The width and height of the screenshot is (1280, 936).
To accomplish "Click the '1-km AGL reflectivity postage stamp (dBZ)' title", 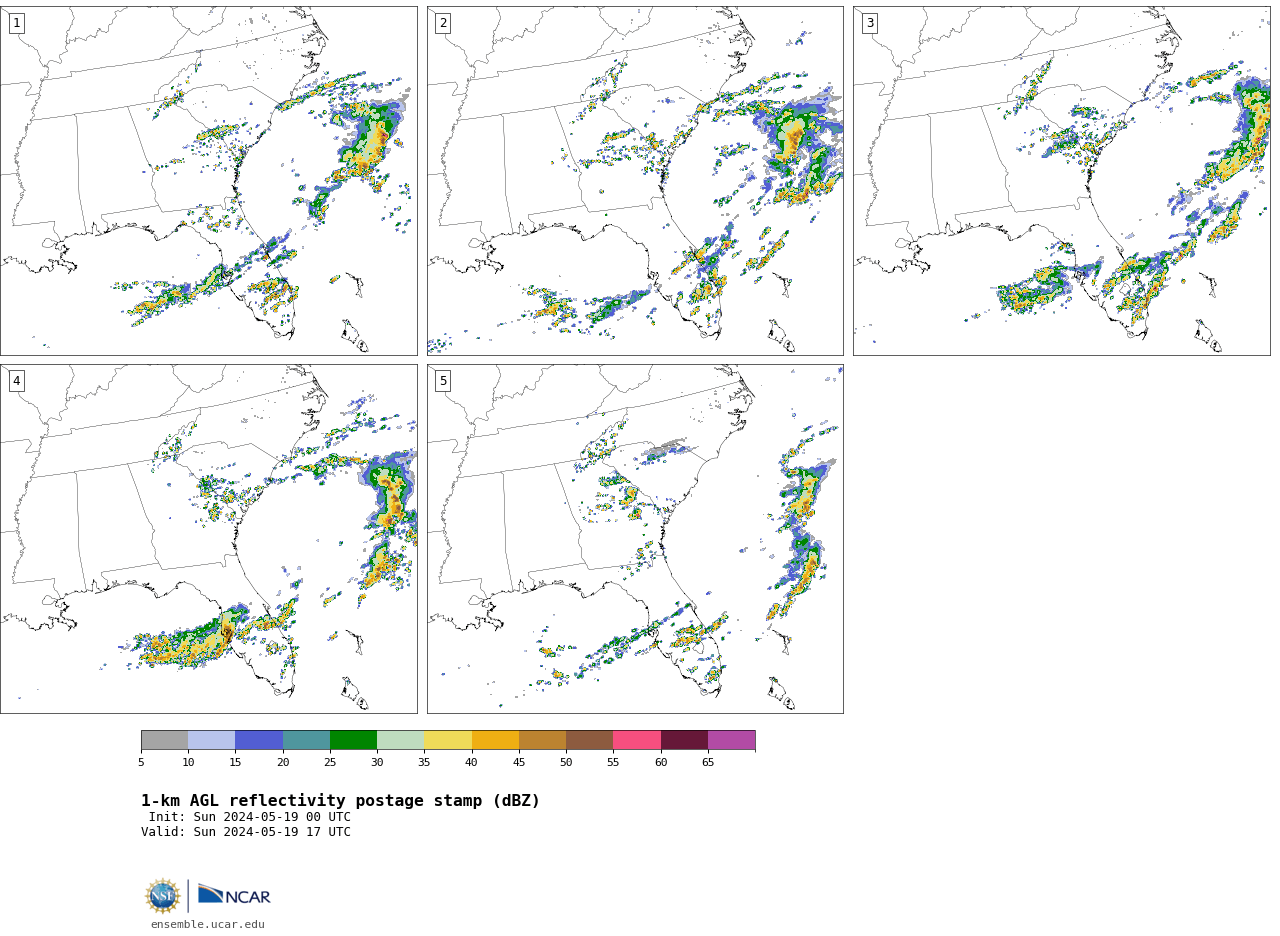I will 340,801.
